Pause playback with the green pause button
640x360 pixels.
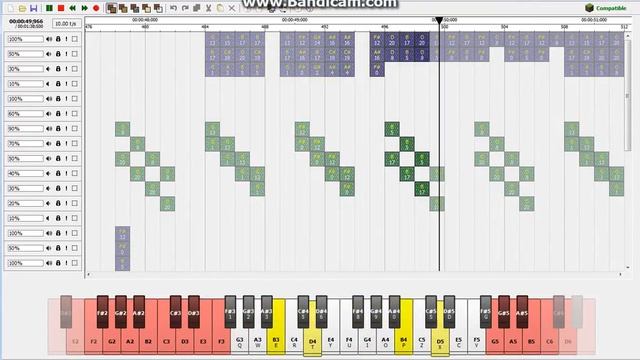coord(49,8)
